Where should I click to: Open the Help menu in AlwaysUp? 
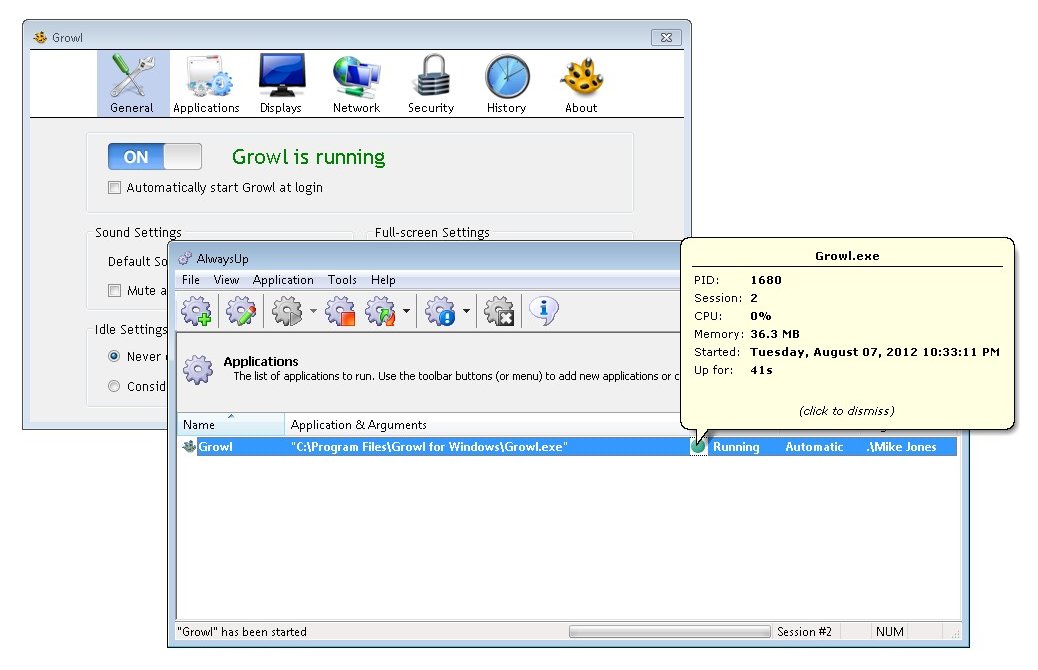[x=383, y=280]
